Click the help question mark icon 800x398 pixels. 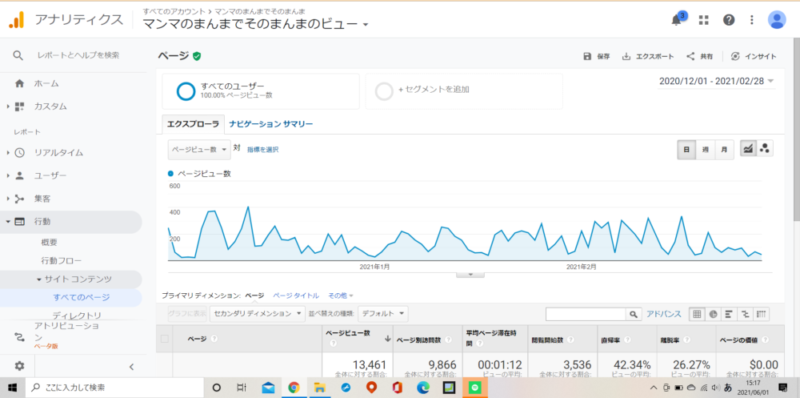pyautogui.click(x=729, y=20)
